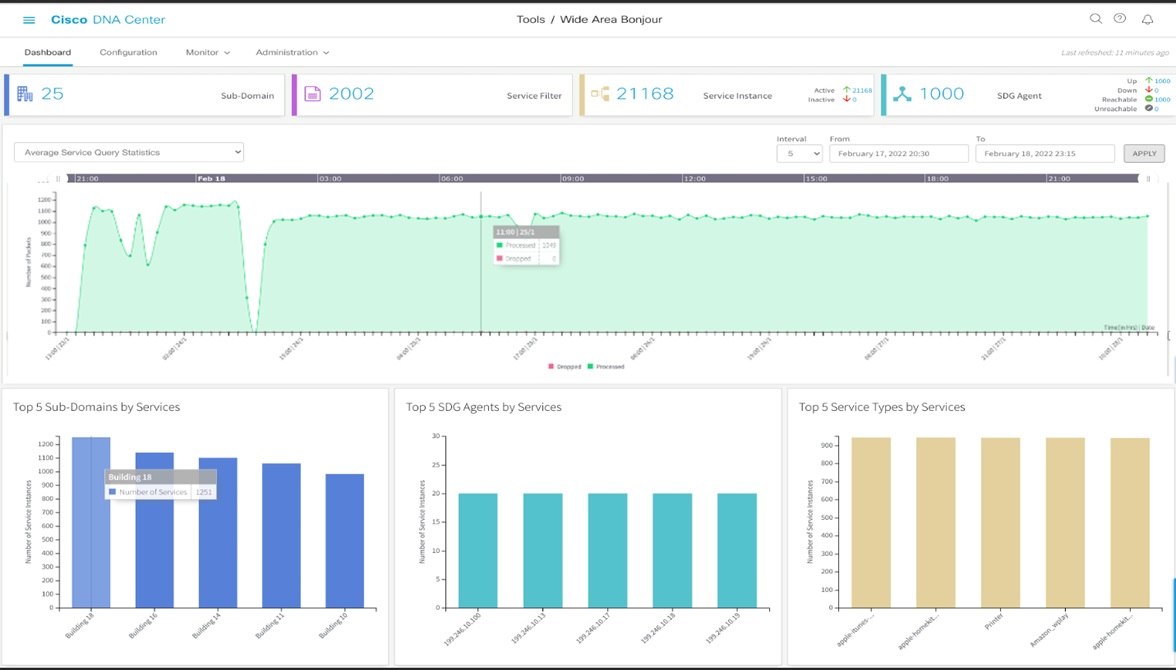
Task: Click the Sub-Domain building icon
Action: pyautogui.click(x=25, y=94)
